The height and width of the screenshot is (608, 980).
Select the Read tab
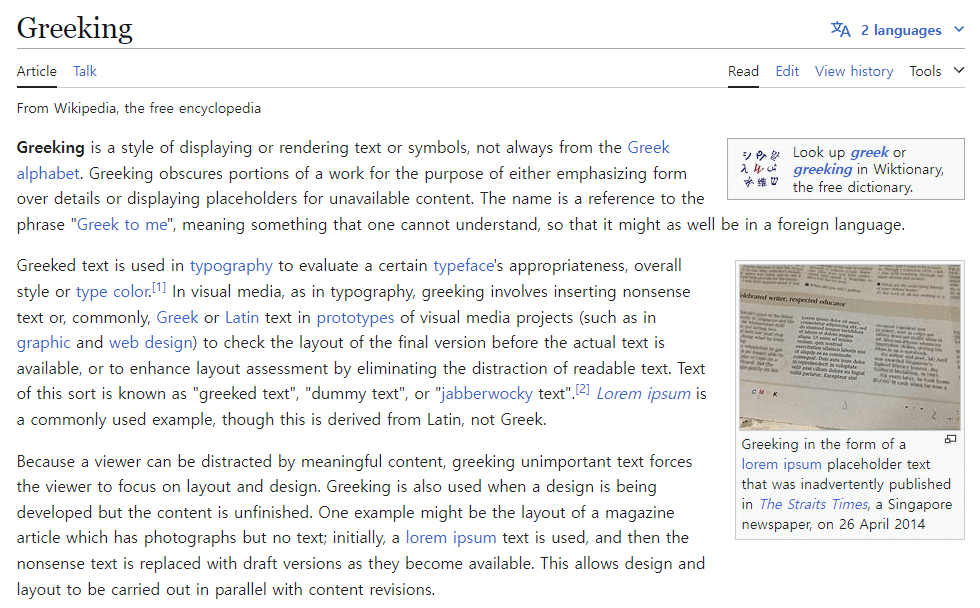point(743,71)
